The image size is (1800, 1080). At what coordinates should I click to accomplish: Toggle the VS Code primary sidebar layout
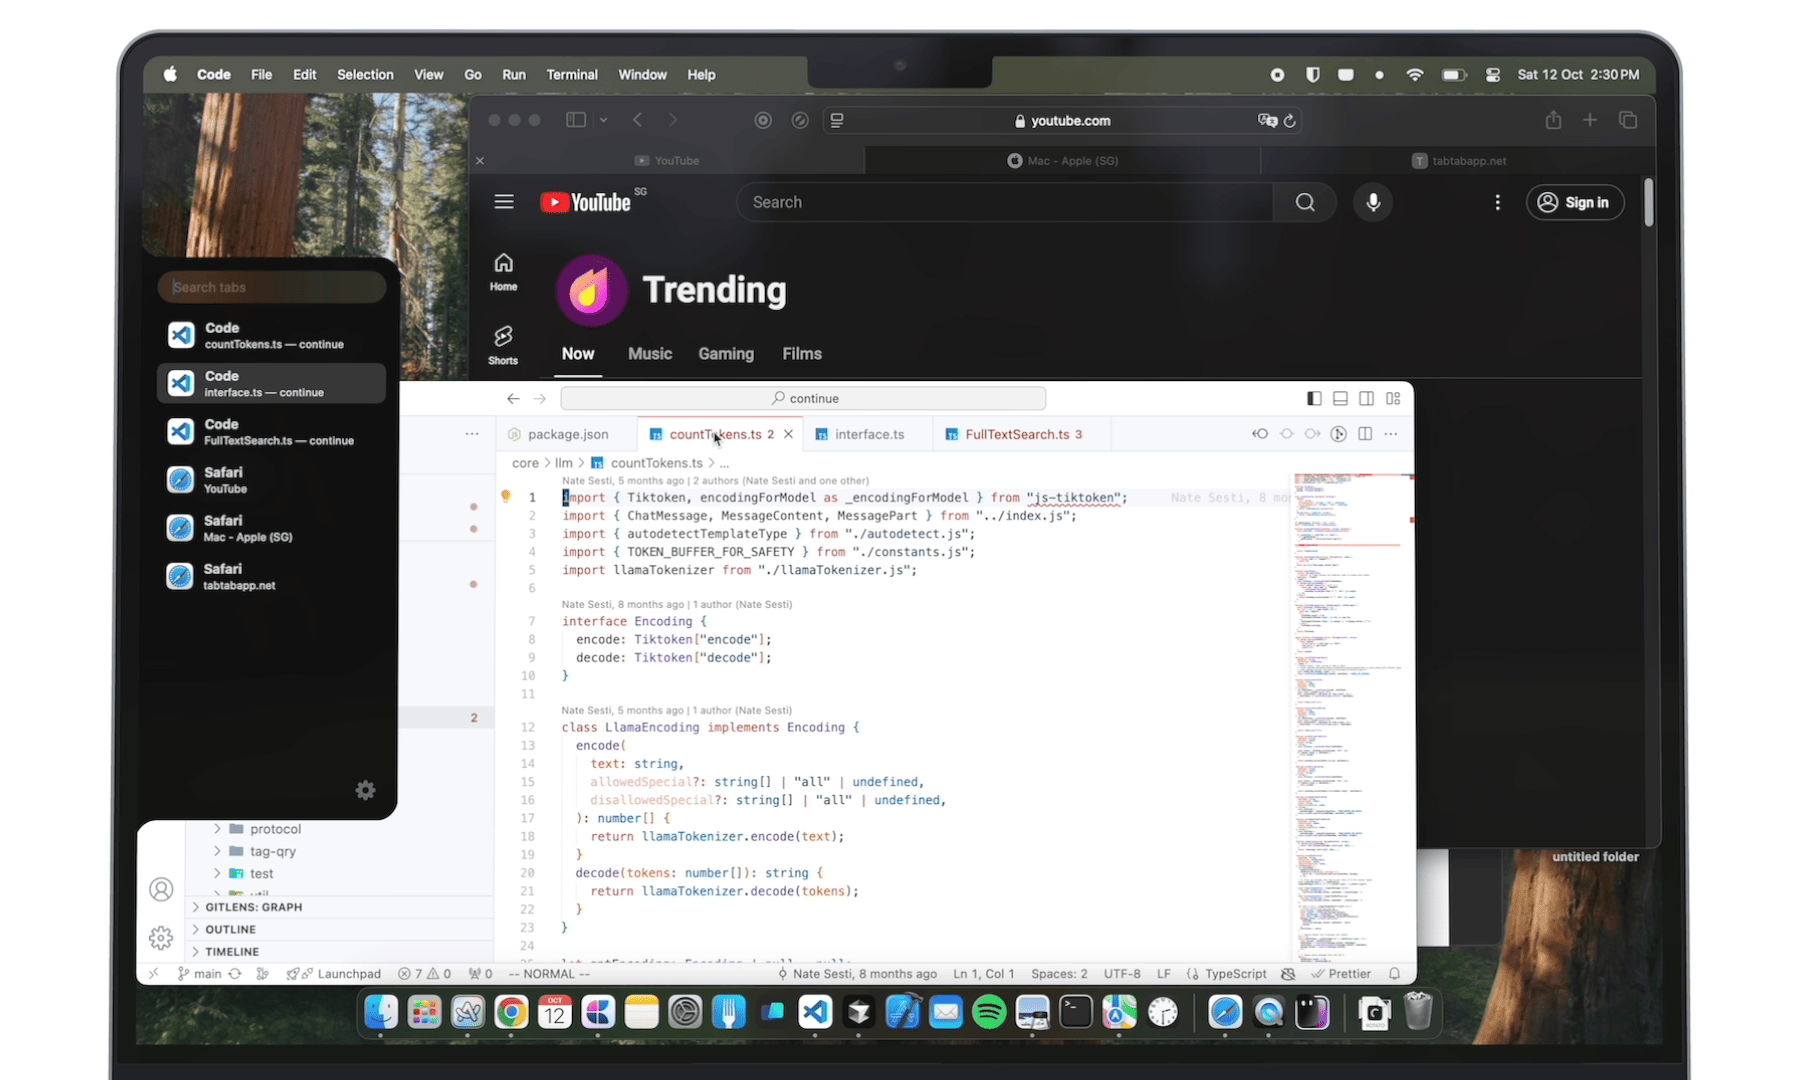(1314, 398)
